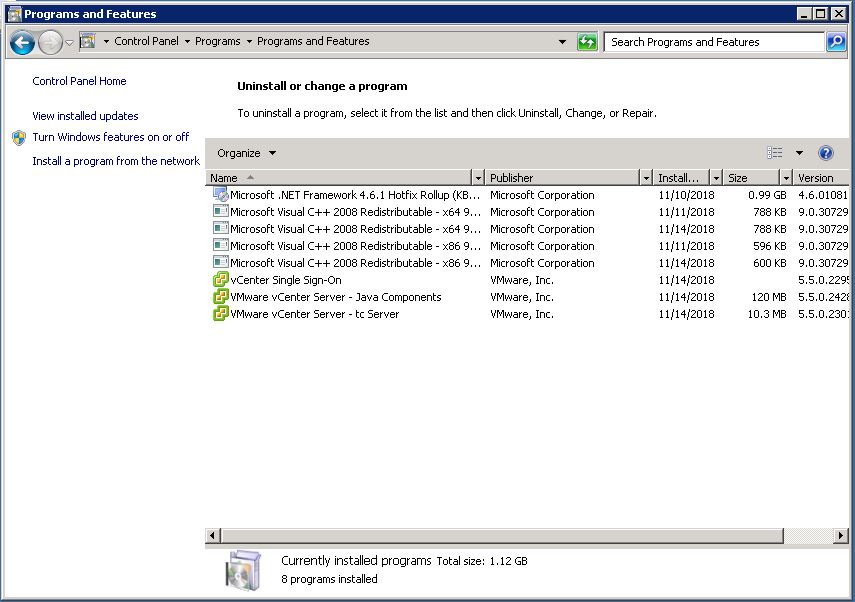855x602 pixels.
Task: Open View installed updates link
Action: [x=85, y=116]
